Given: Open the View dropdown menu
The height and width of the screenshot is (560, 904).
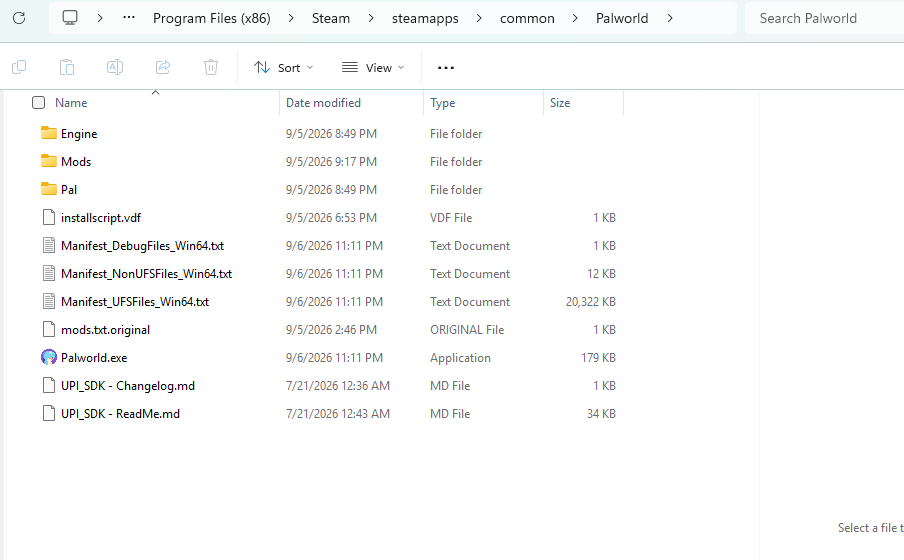Looking at the screenshot, I should pyautogui.click(x=373, y=67).
